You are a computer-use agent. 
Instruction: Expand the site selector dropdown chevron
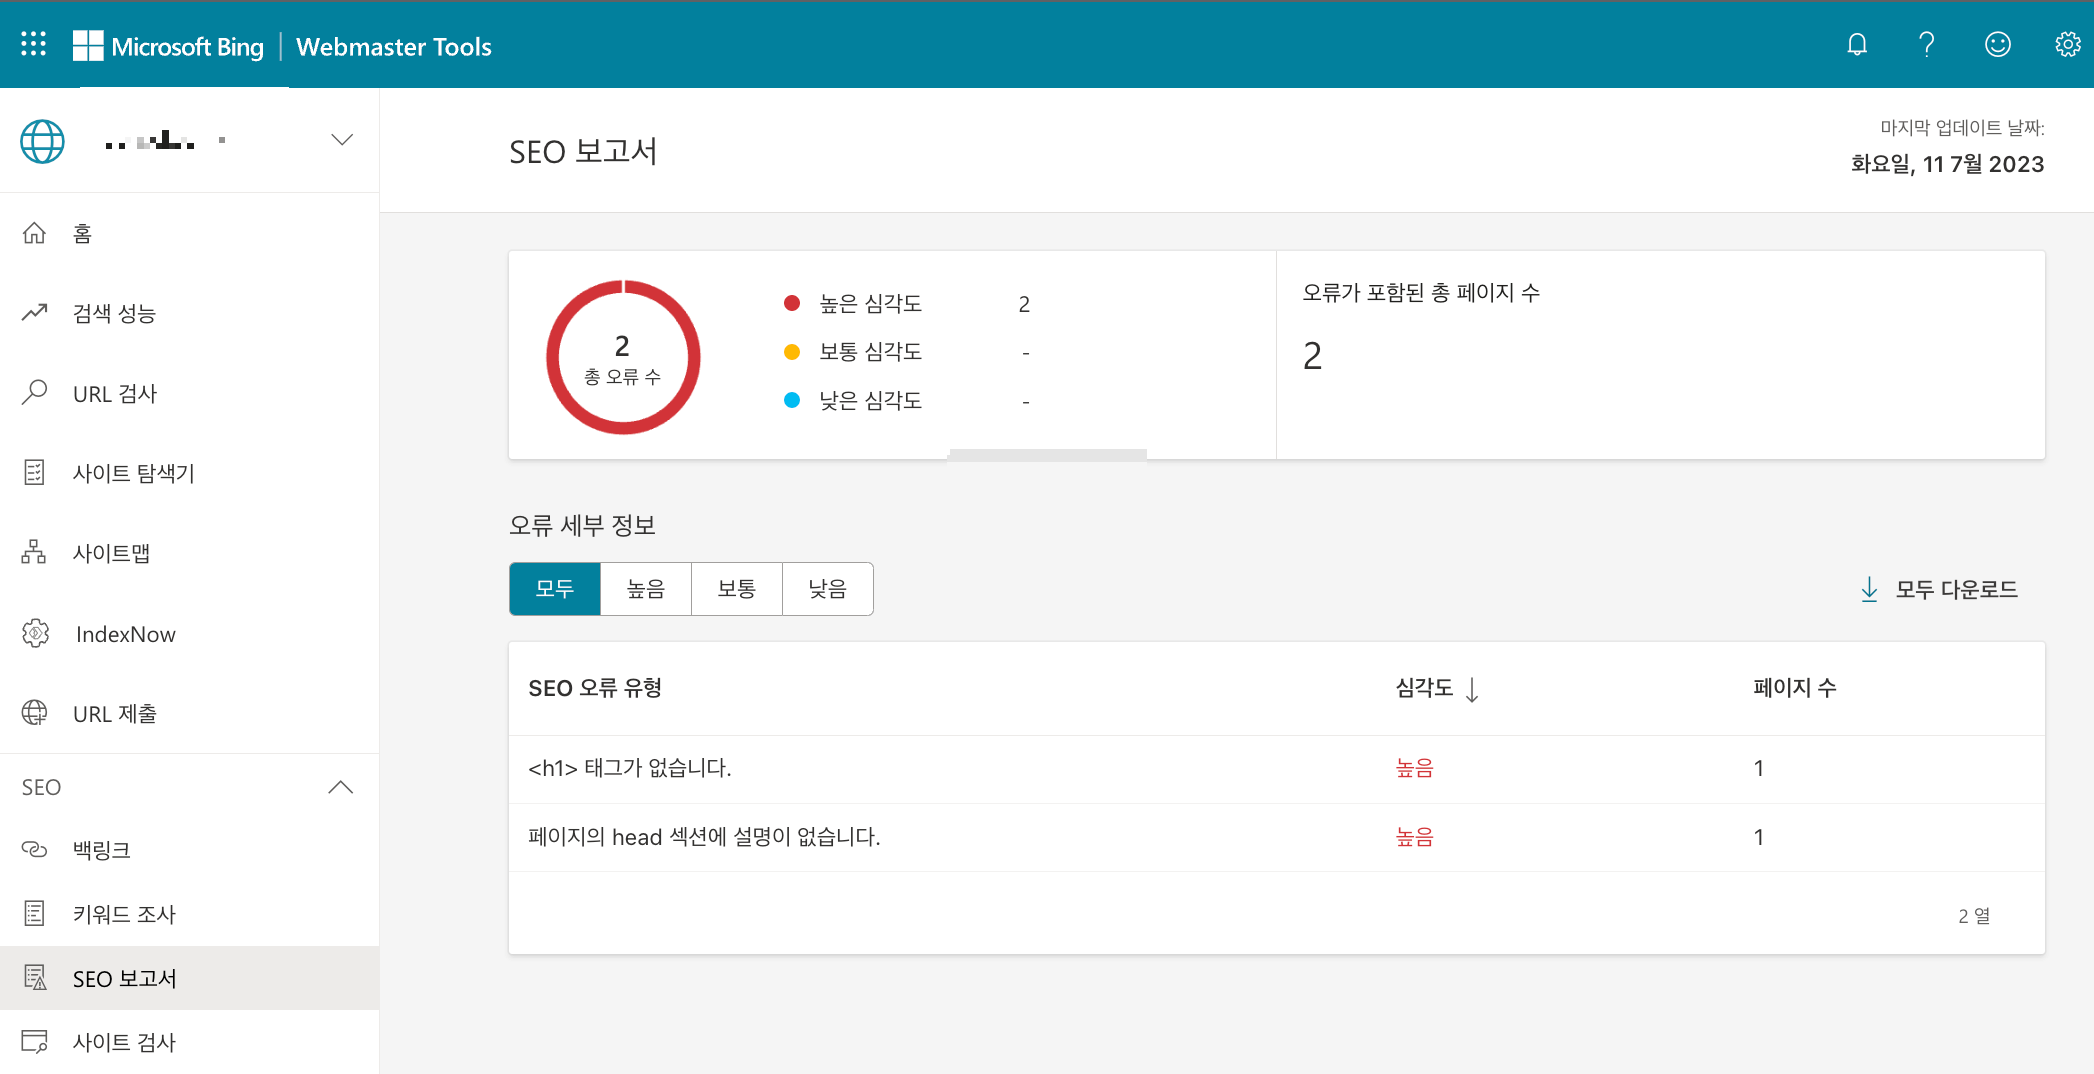pos(342,140)
